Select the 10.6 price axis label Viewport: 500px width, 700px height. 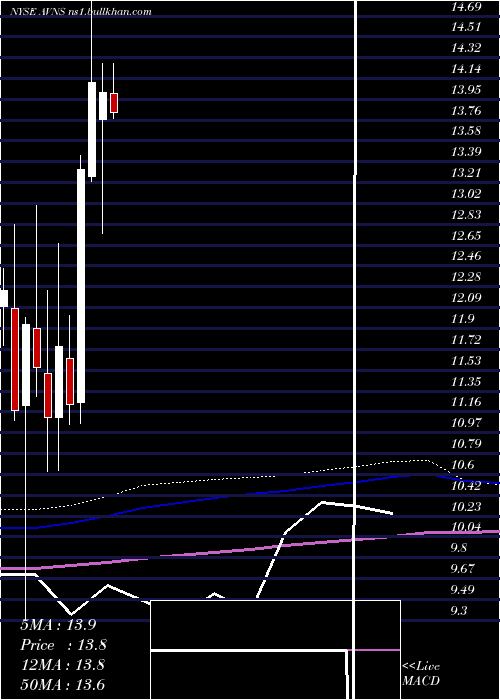[462, 465]
